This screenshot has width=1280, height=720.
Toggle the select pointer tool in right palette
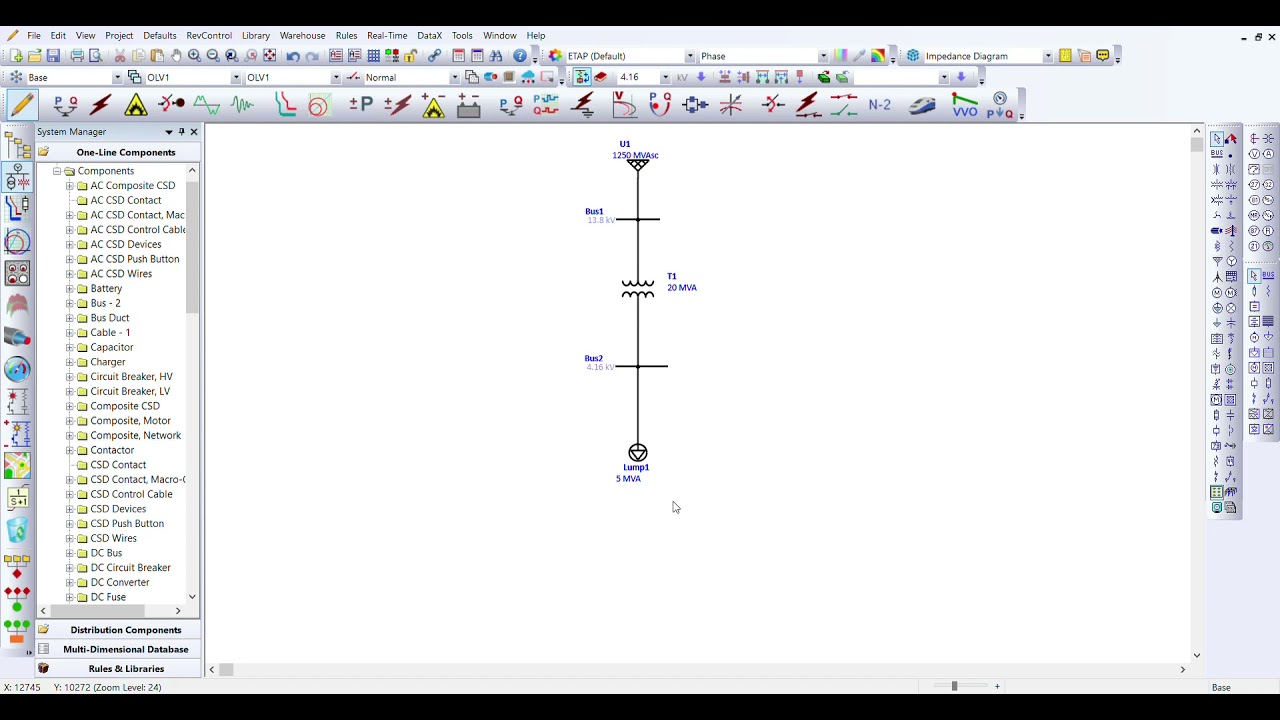click(1217, 139)
